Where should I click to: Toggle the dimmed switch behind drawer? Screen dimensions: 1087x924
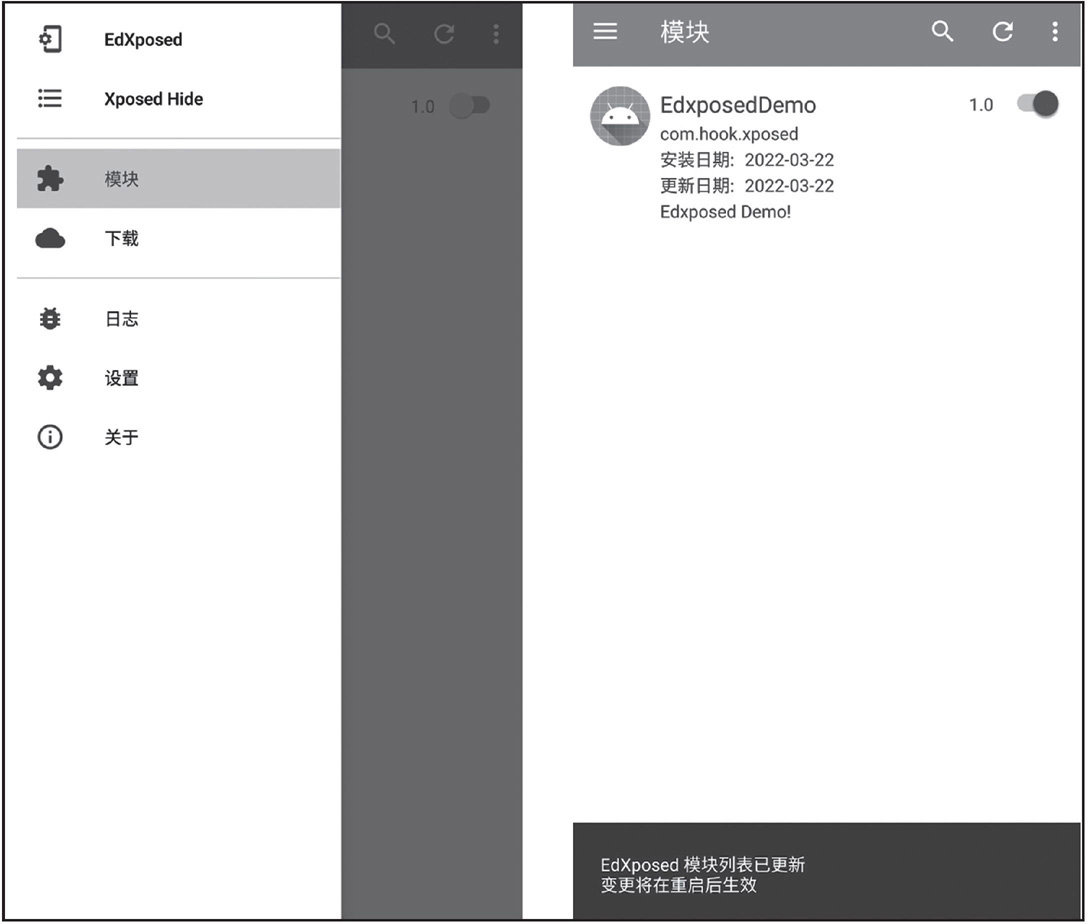point(470,105)
